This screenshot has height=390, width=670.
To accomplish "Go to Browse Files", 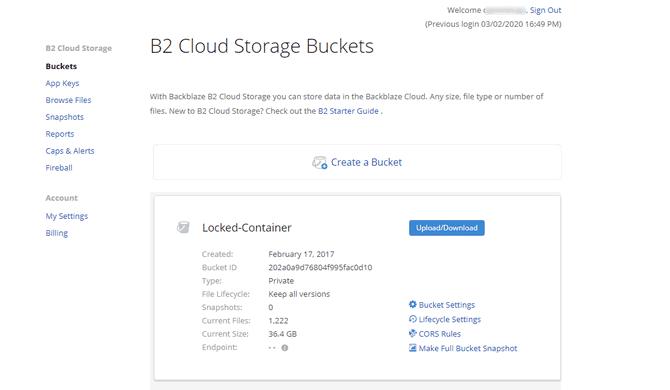I will pos(68,100).
